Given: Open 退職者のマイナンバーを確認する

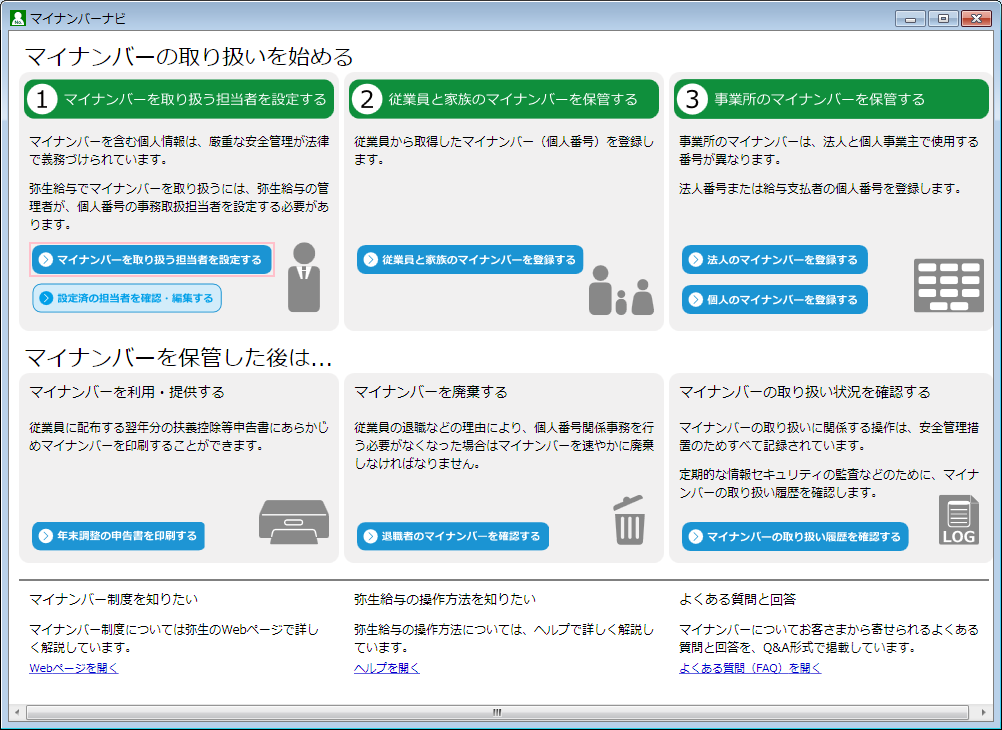Looking at the screenshot, I should click(x=452, y=536).
